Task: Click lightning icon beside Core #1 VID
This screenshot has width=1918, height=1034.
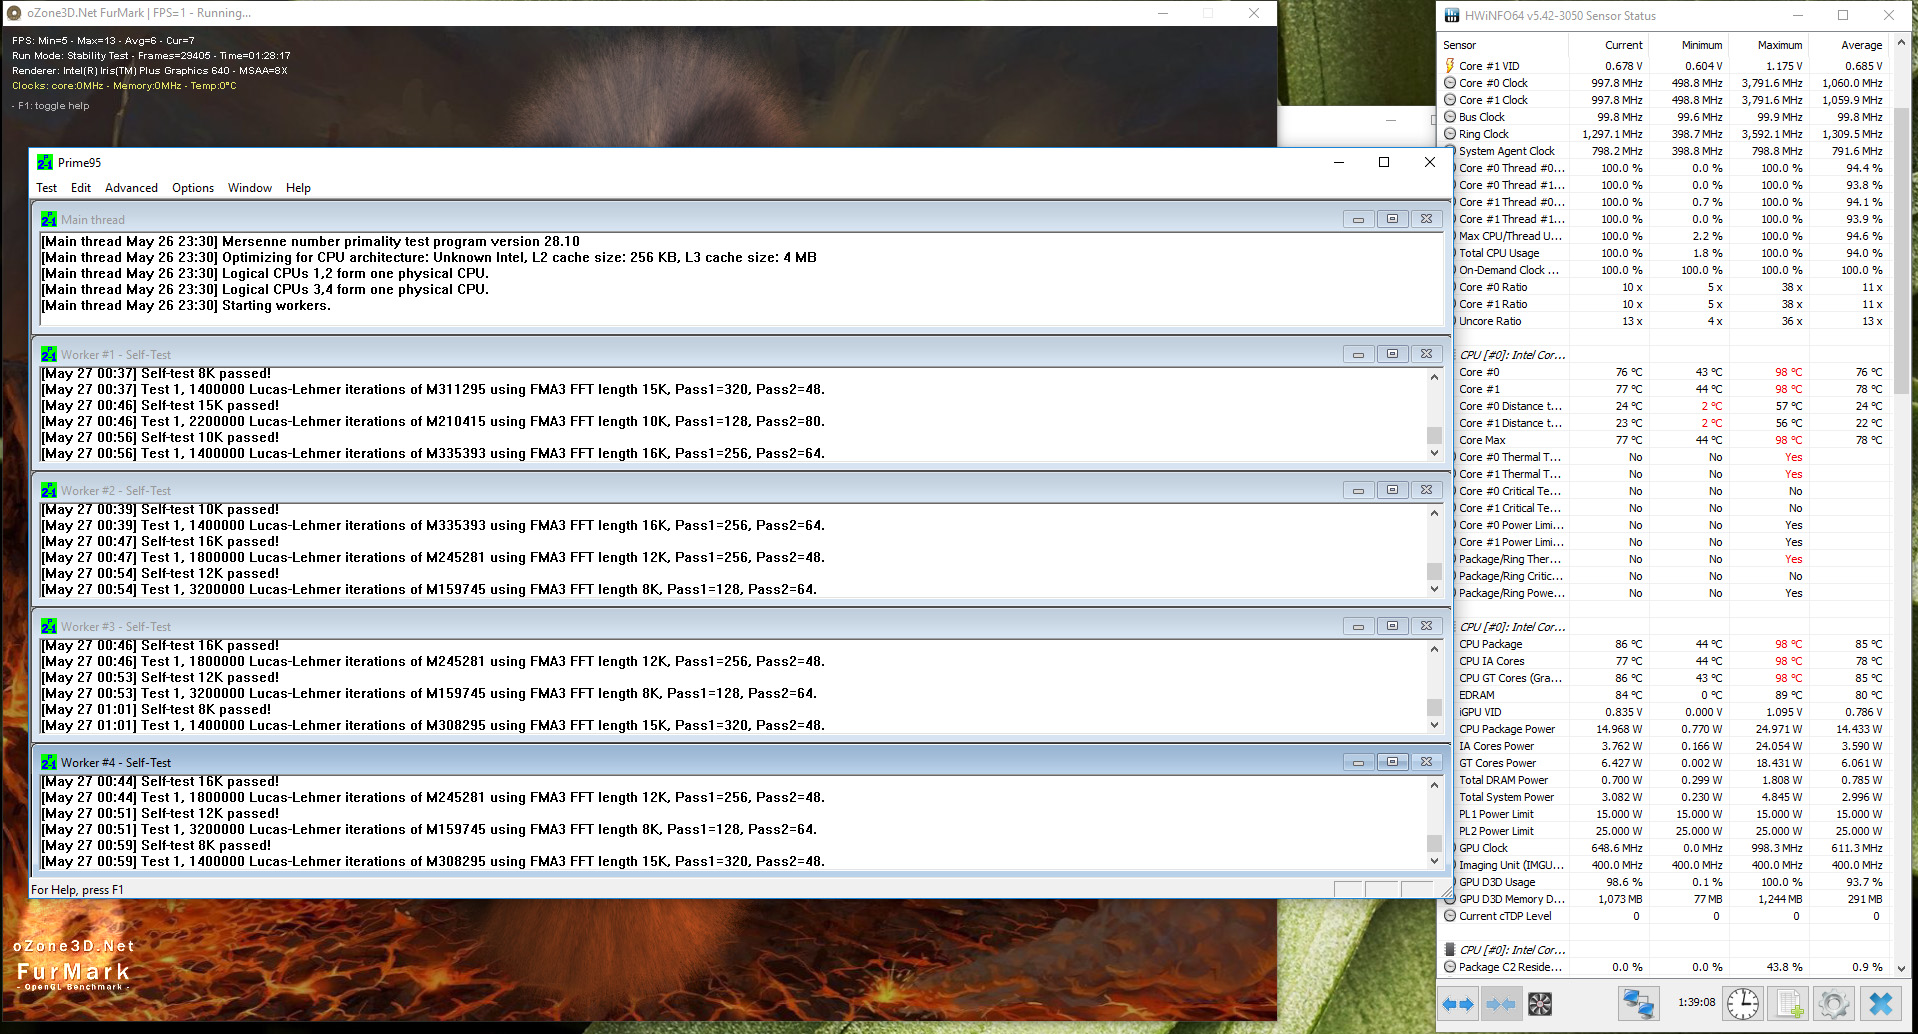Action: point(1450,66)
